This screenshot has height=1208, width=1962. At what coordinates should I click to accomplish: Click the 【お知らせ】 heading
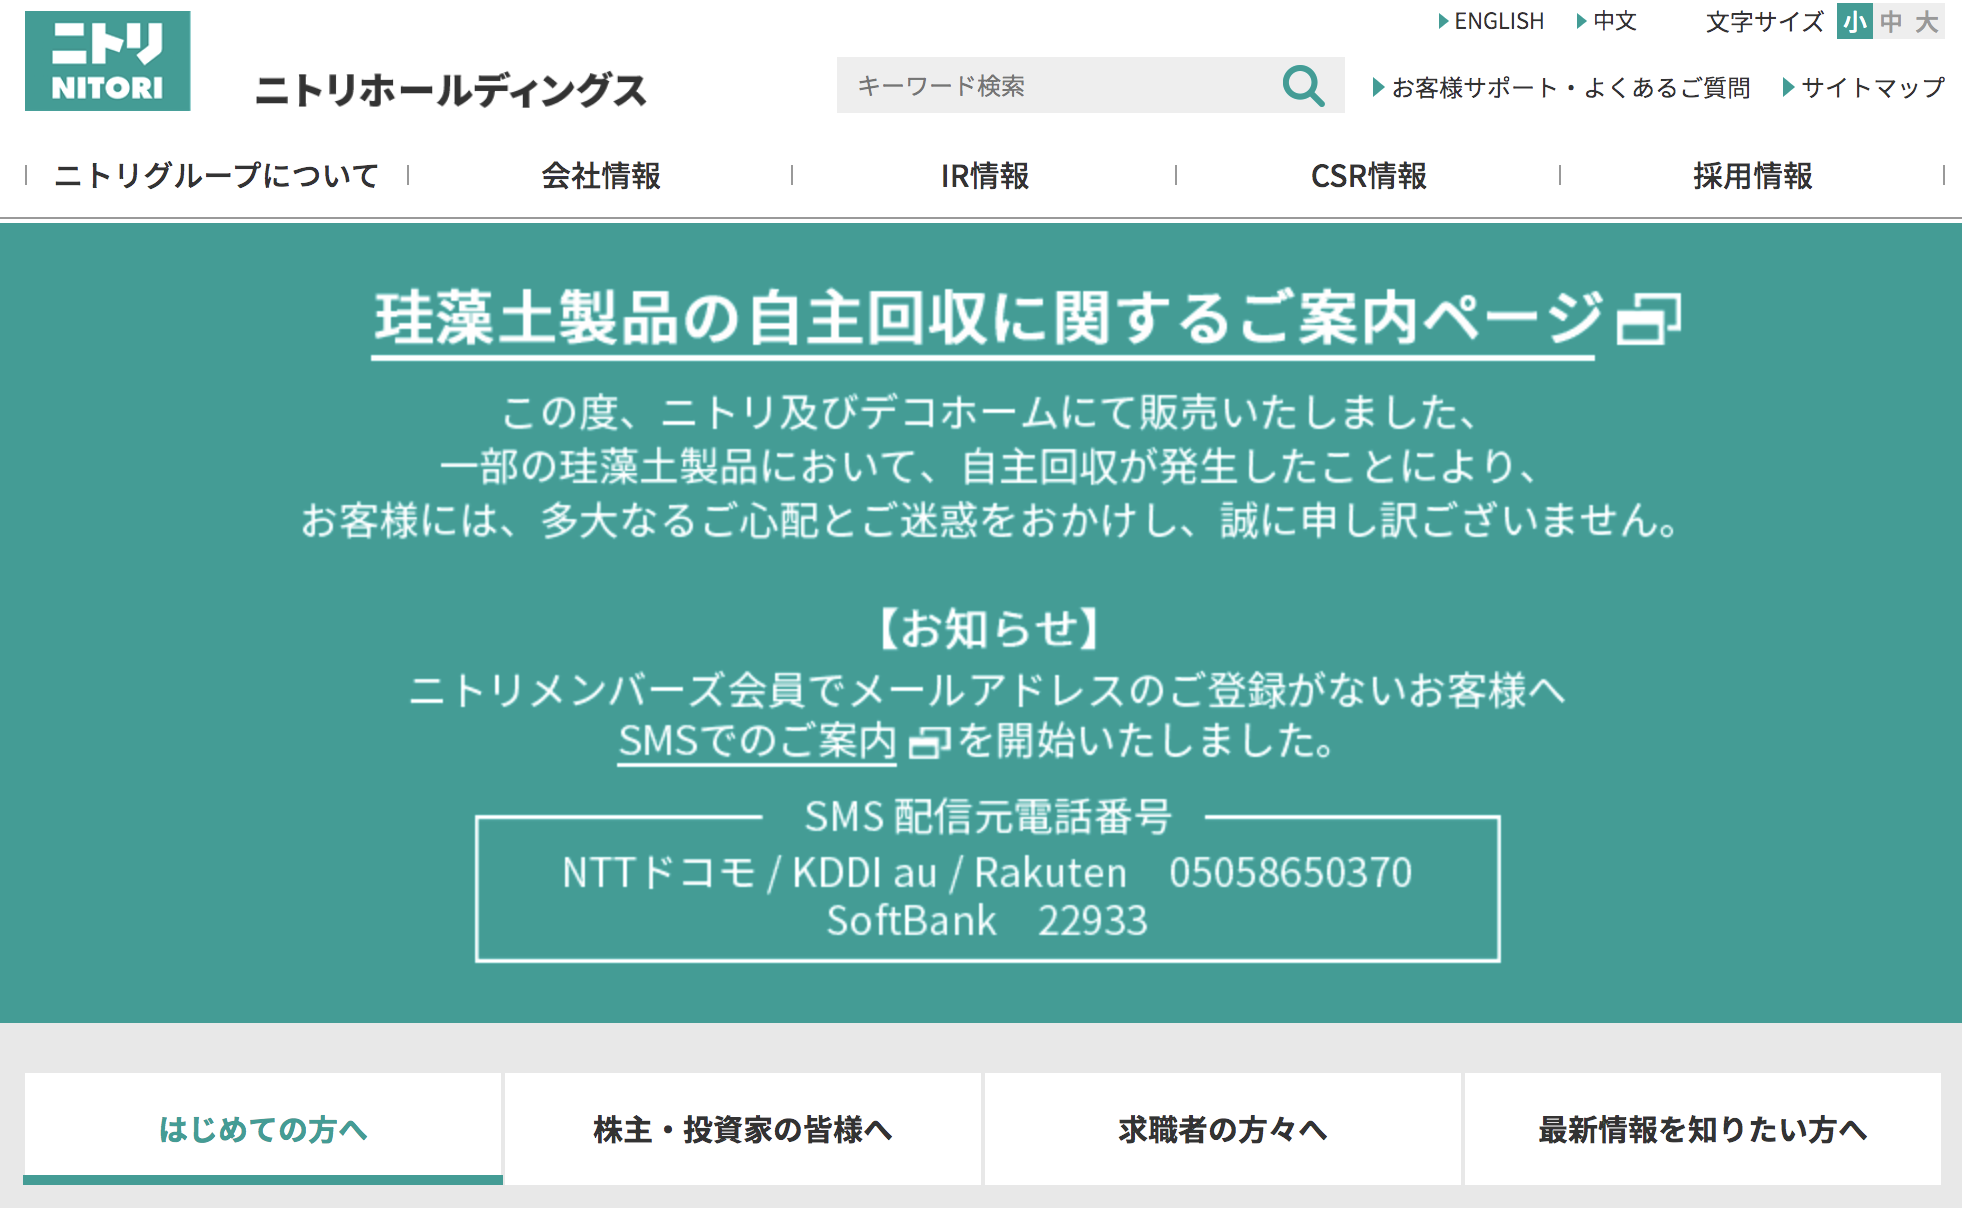[x=988, y=628]
